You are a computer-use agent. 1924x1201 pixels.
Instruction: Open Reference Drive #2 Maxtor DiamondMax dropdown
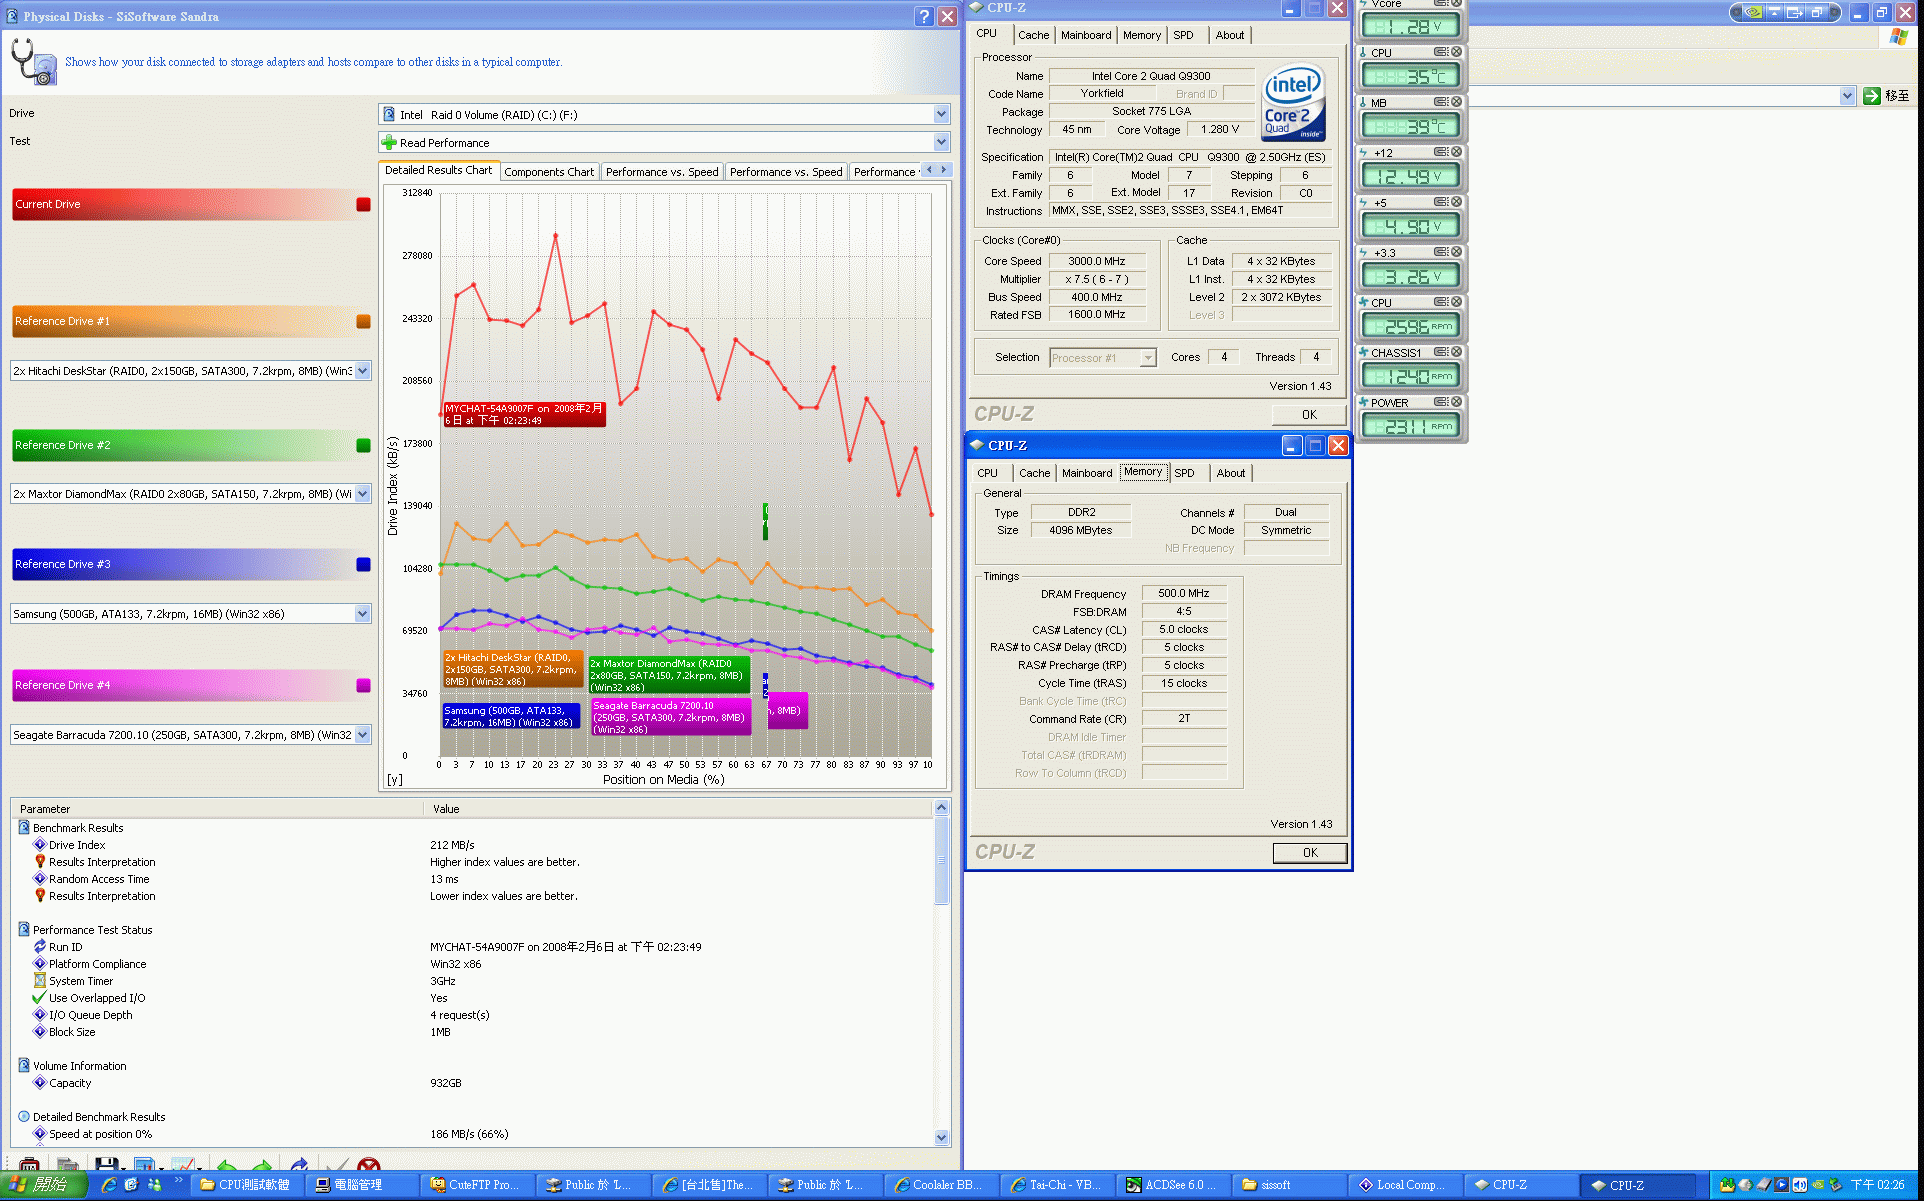pos(363,493)
